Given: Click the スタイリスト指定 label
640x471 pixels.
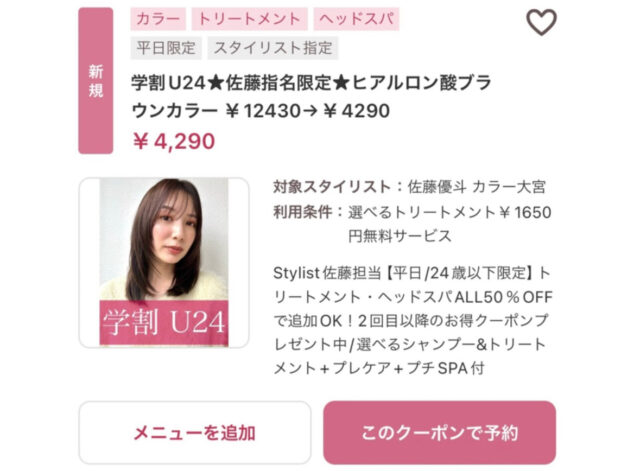Looking at the screenshot, I should [273, 48].
